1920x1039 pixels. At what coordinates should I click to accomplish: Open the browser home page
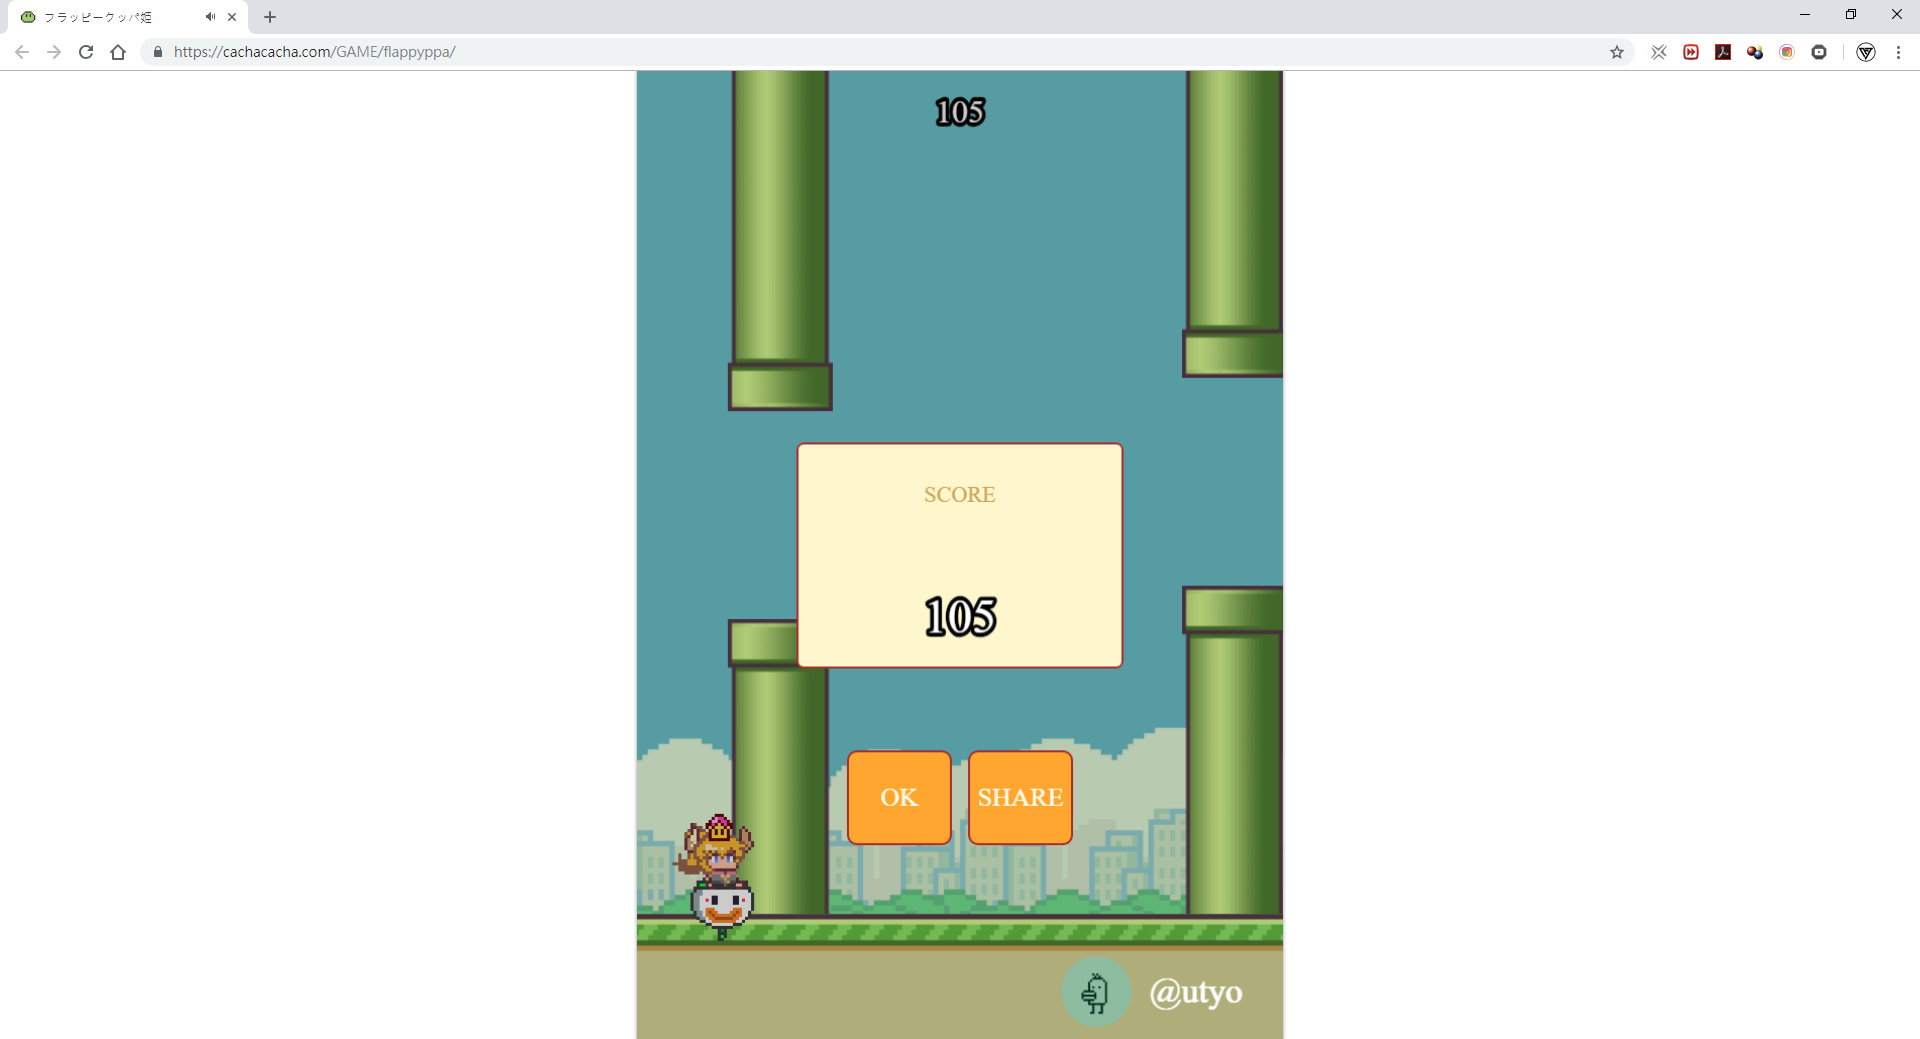tap(118, 52)
